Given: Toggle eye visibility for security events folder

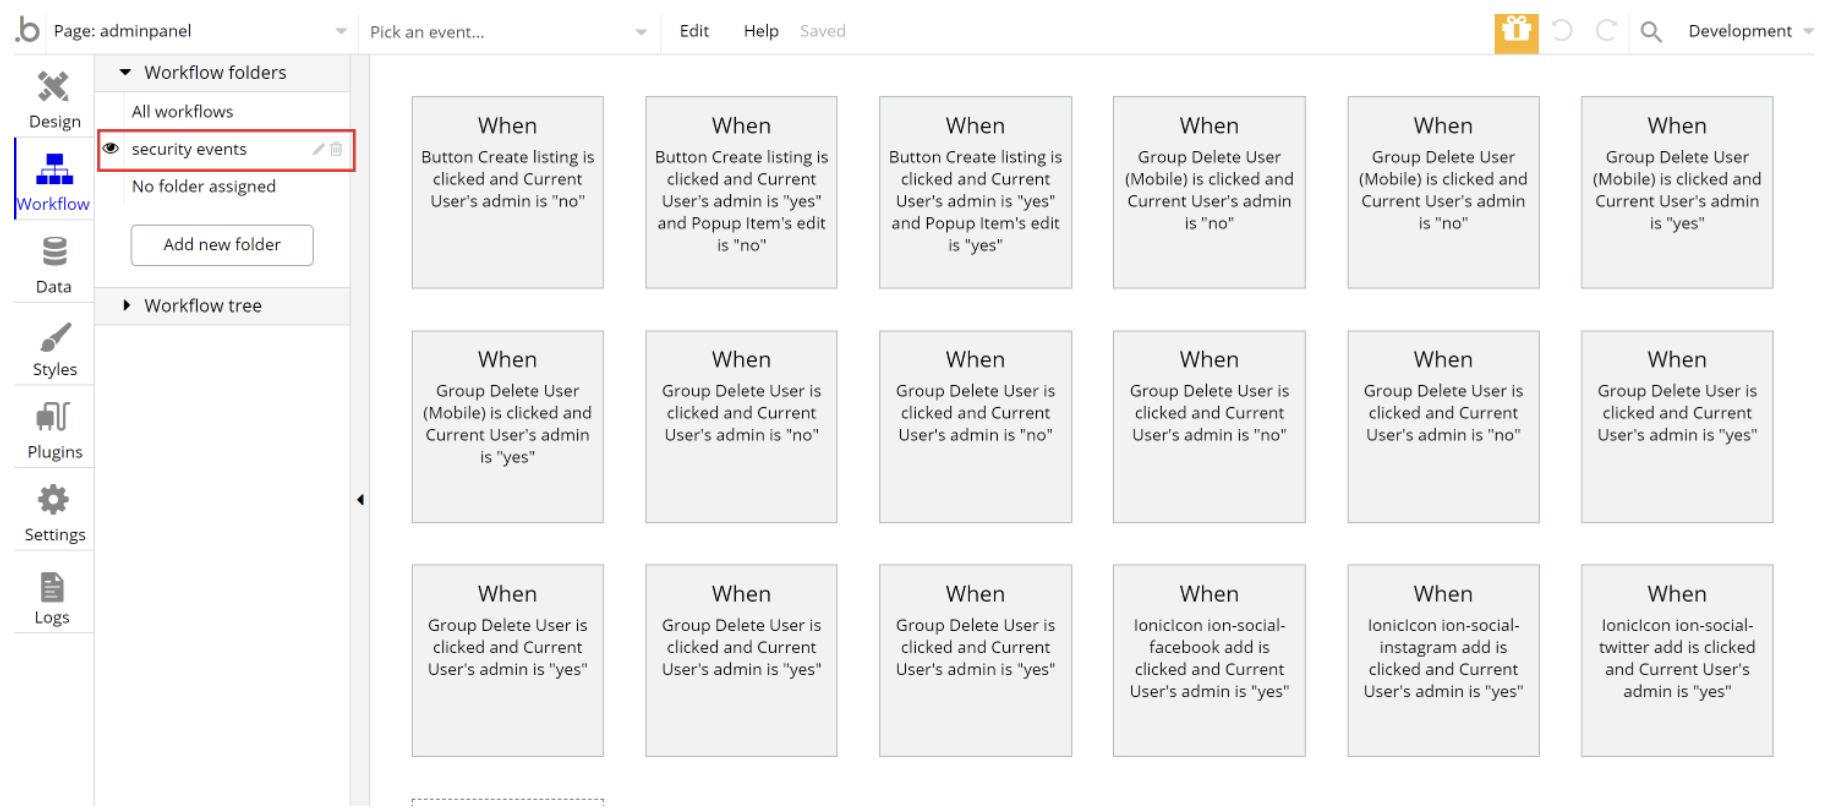Looking at the screenshot, I should point(111,149).
